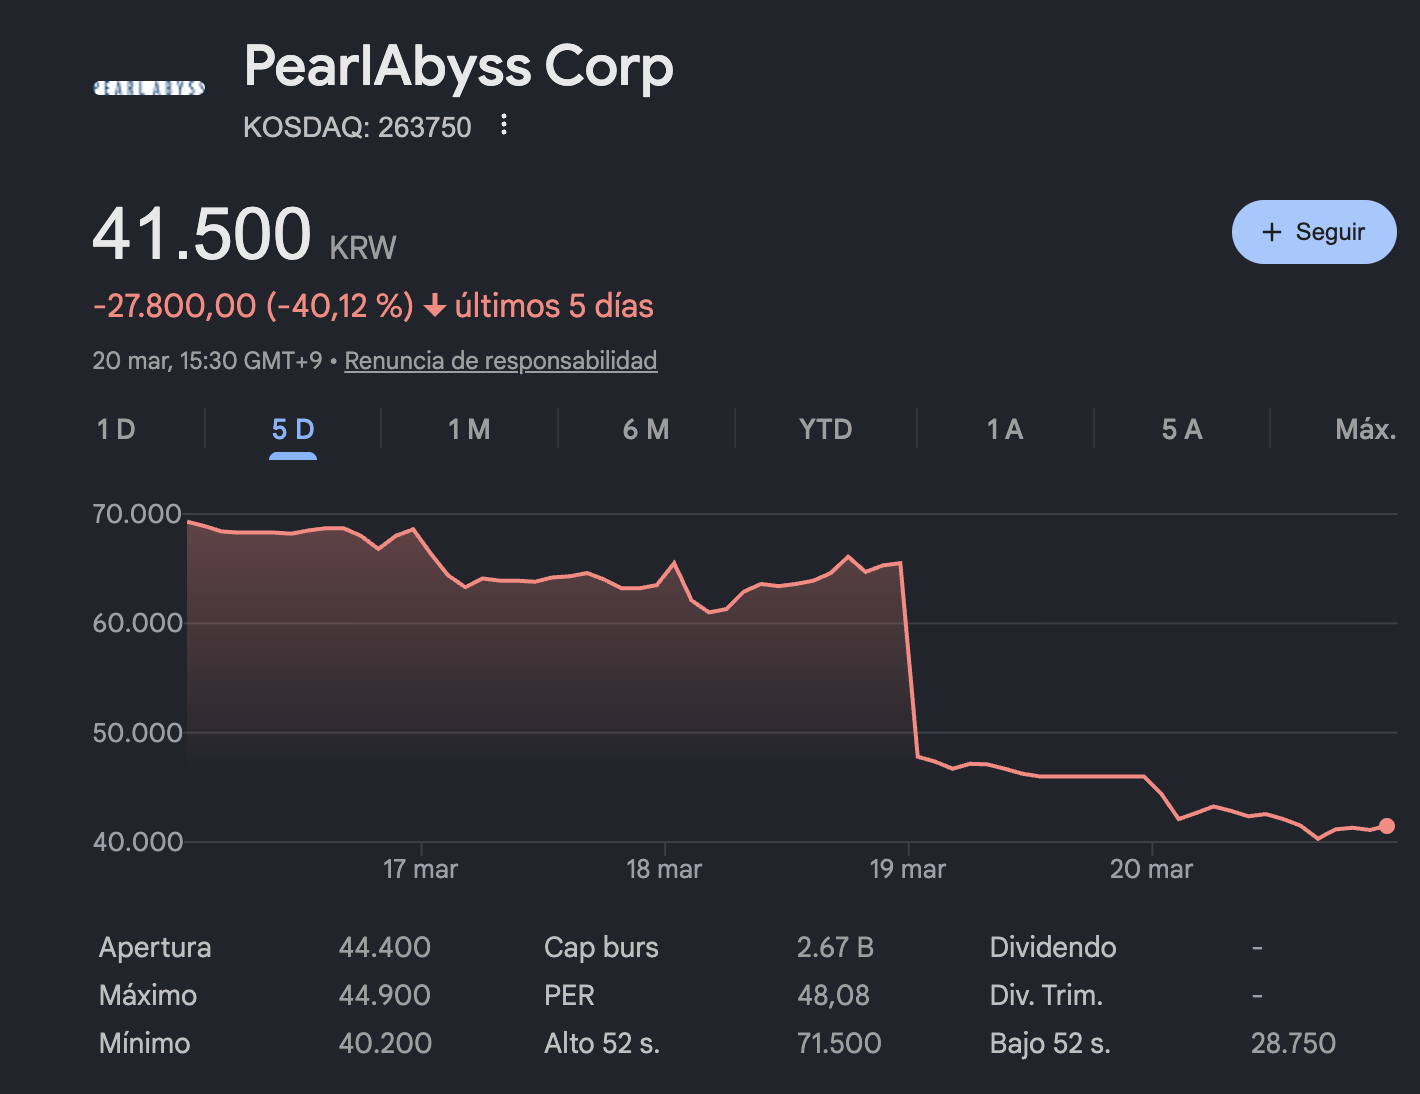This screenshot has width=1420, height=1094.
Task: View the 1 A yearly range
Action: [1004, 430]
